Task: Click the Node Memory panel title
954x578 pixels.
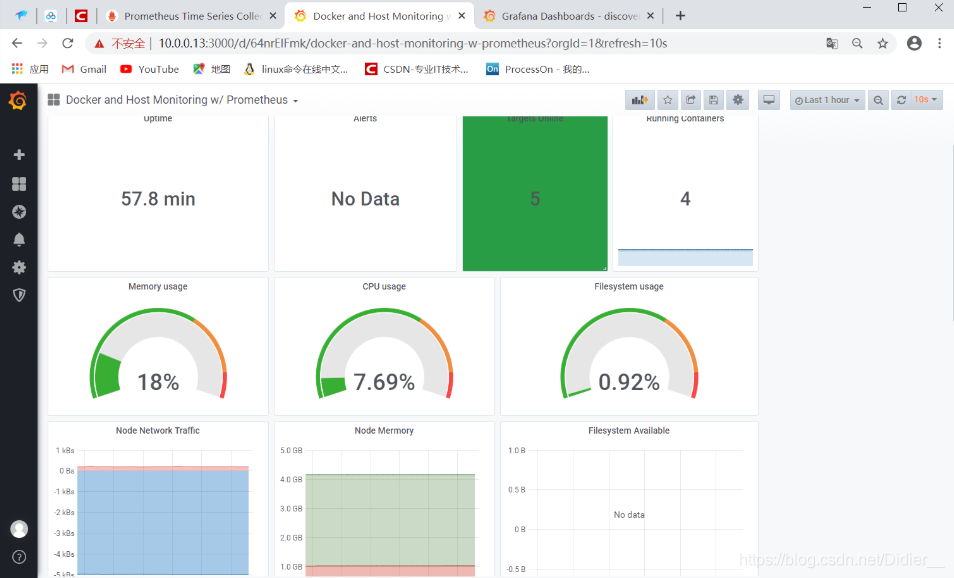Action: point(384,431)
